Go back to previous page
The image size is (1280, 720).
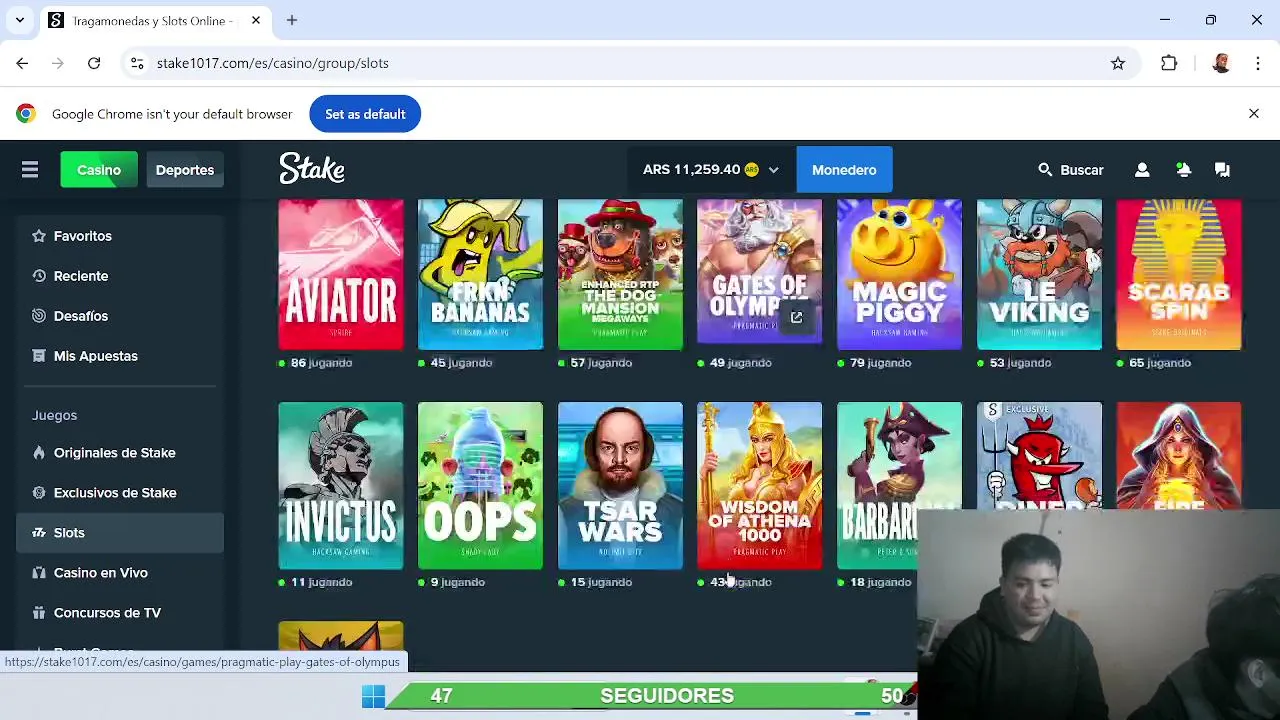tap(22, 63)
